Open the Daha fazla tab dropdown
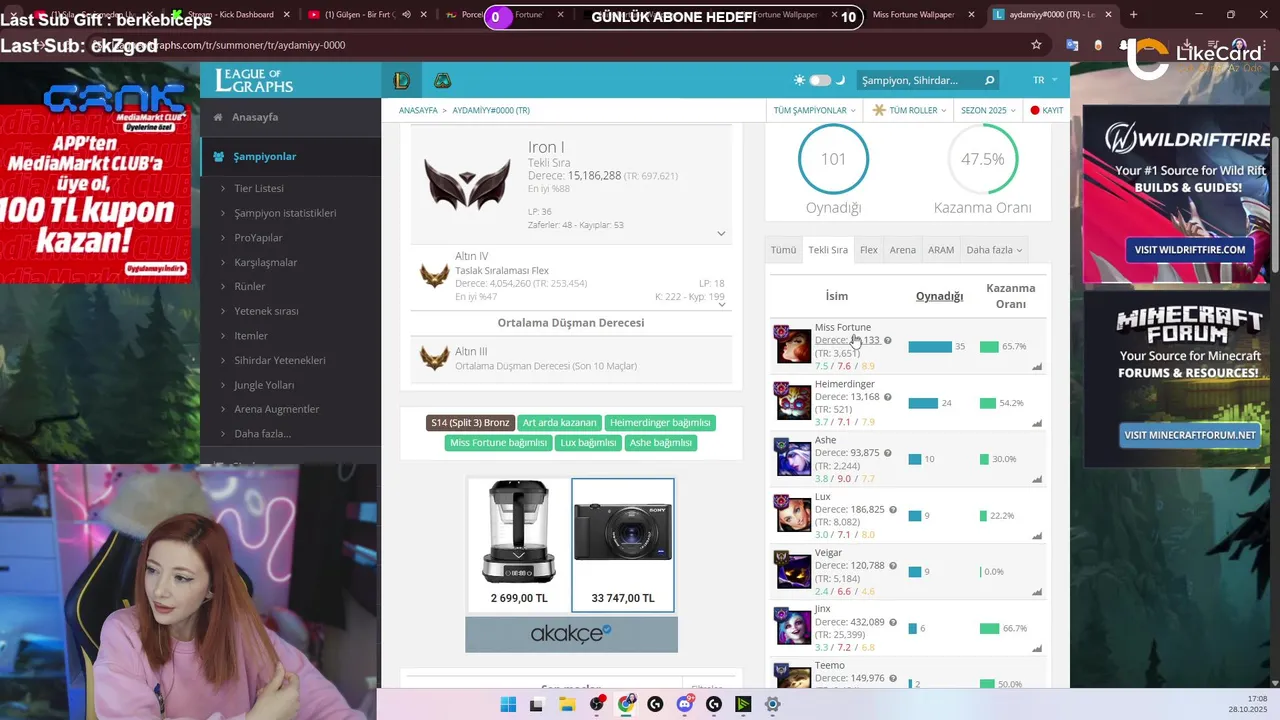The width and height of the screenshot is (1280, 720). point(994,250)
